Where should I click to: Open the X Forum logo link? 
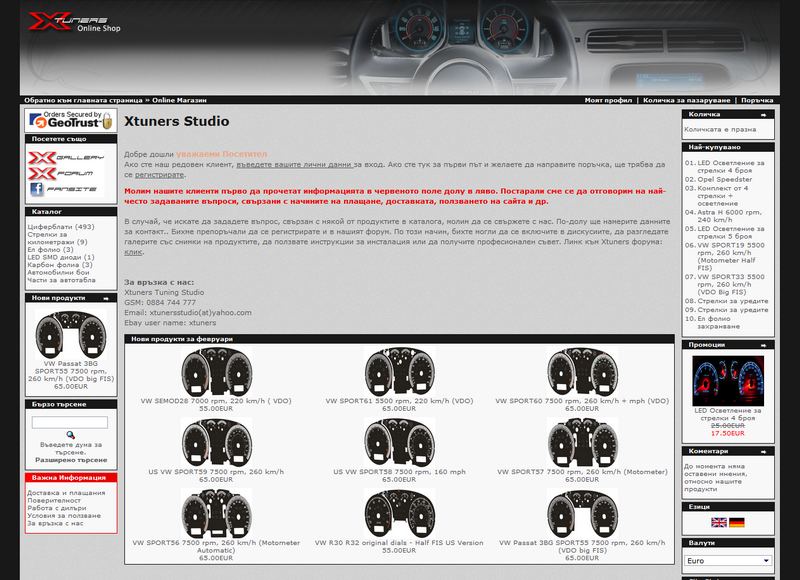click(60, 173)
